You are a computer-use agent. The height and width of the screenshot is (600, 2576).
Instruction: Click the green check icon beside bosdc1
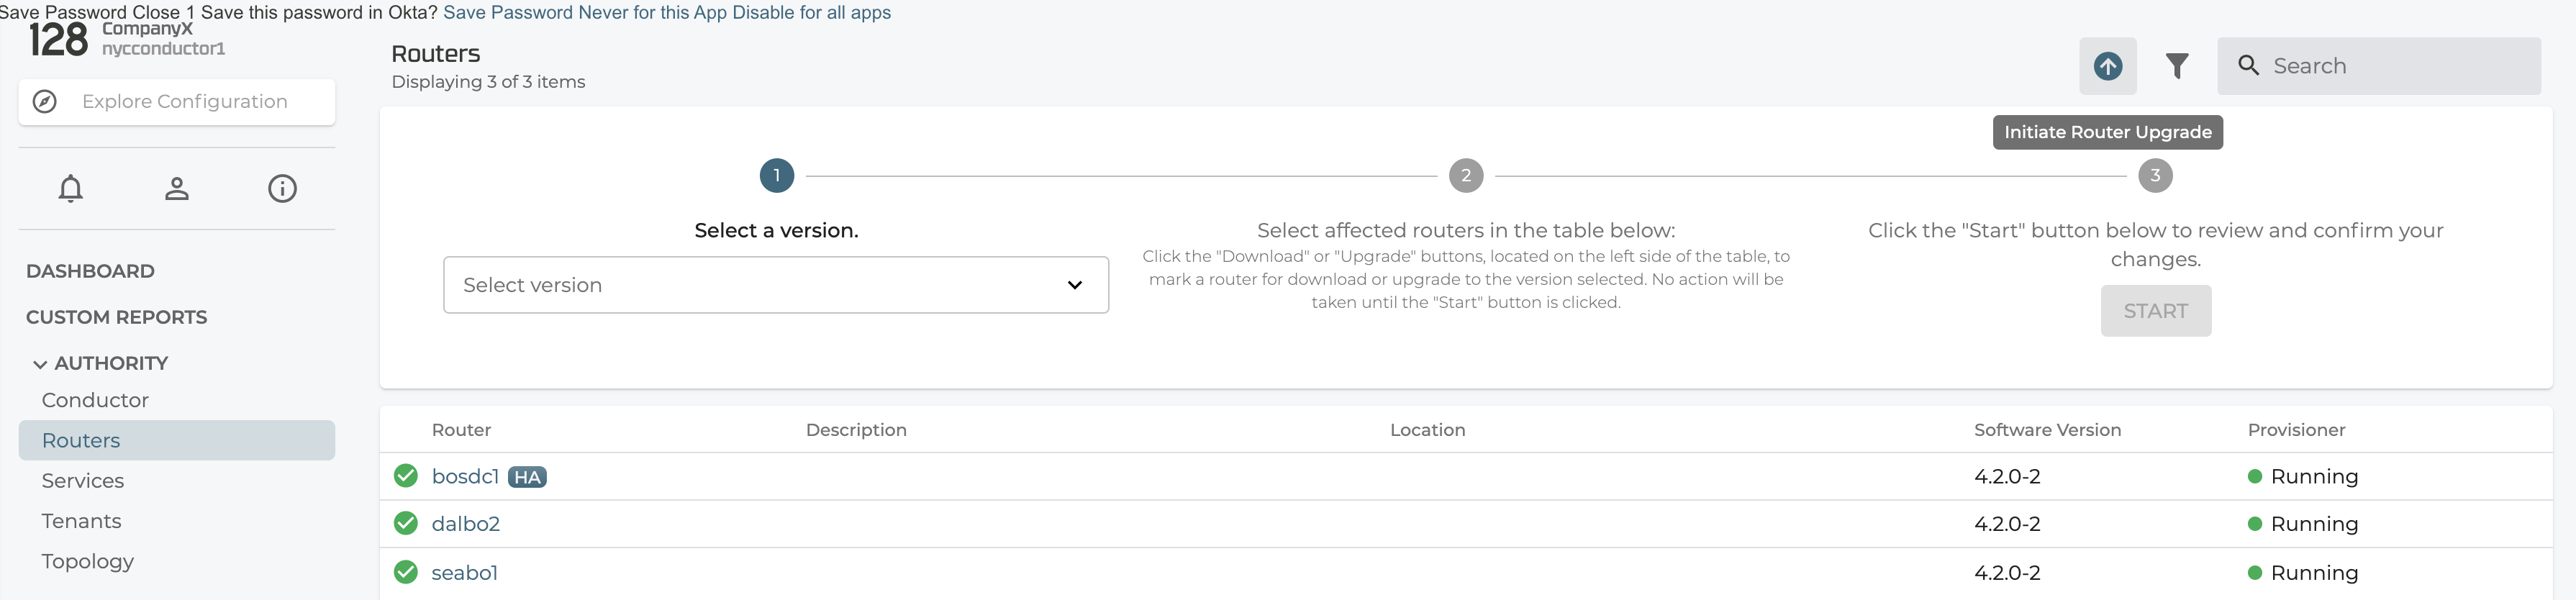coord(406,476)
